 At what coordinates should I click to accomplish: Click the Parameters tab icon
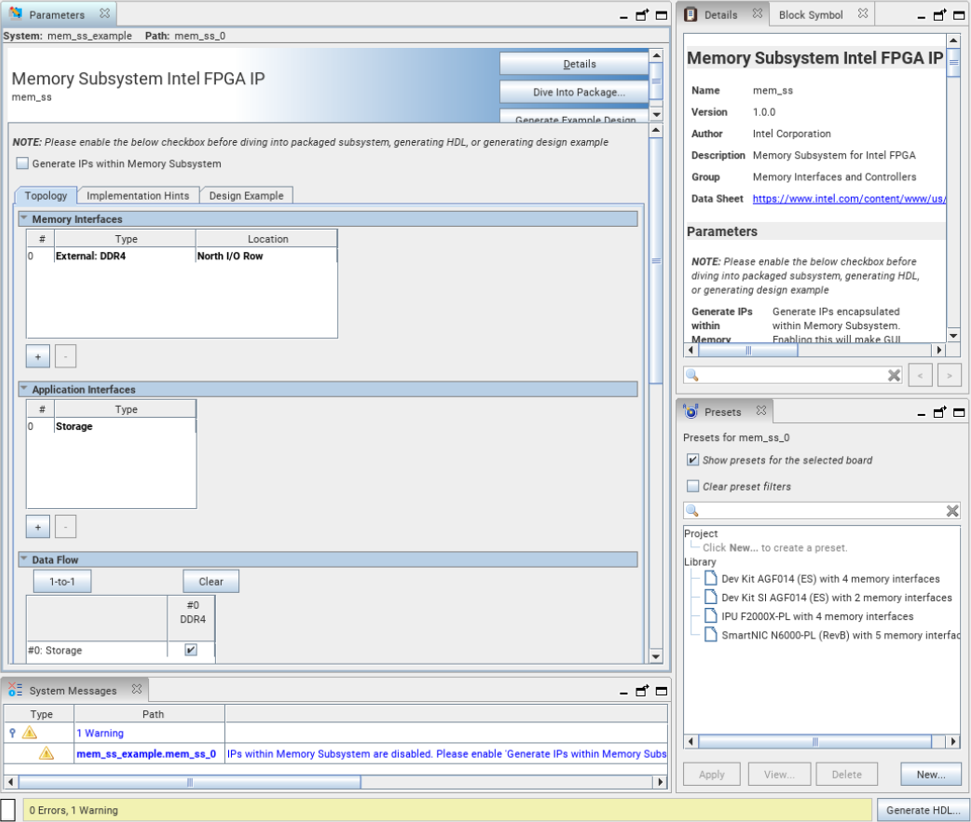click(15, 14)
